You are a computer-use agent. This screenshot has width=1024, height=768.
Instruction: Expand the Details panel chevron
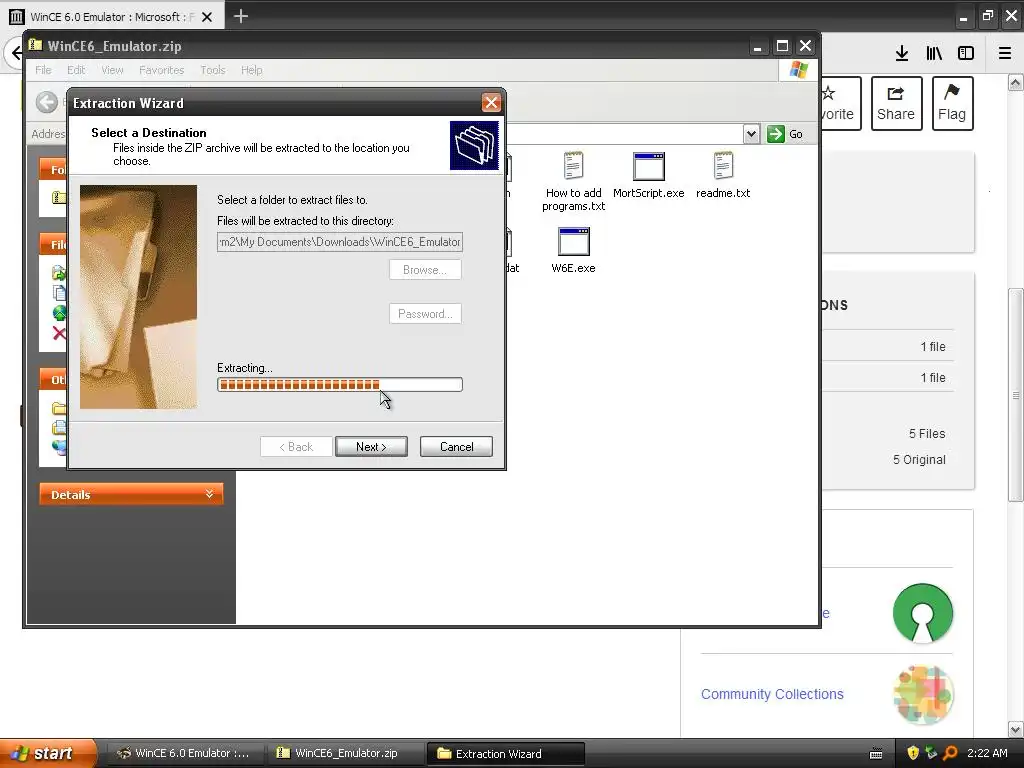(209, 494)
